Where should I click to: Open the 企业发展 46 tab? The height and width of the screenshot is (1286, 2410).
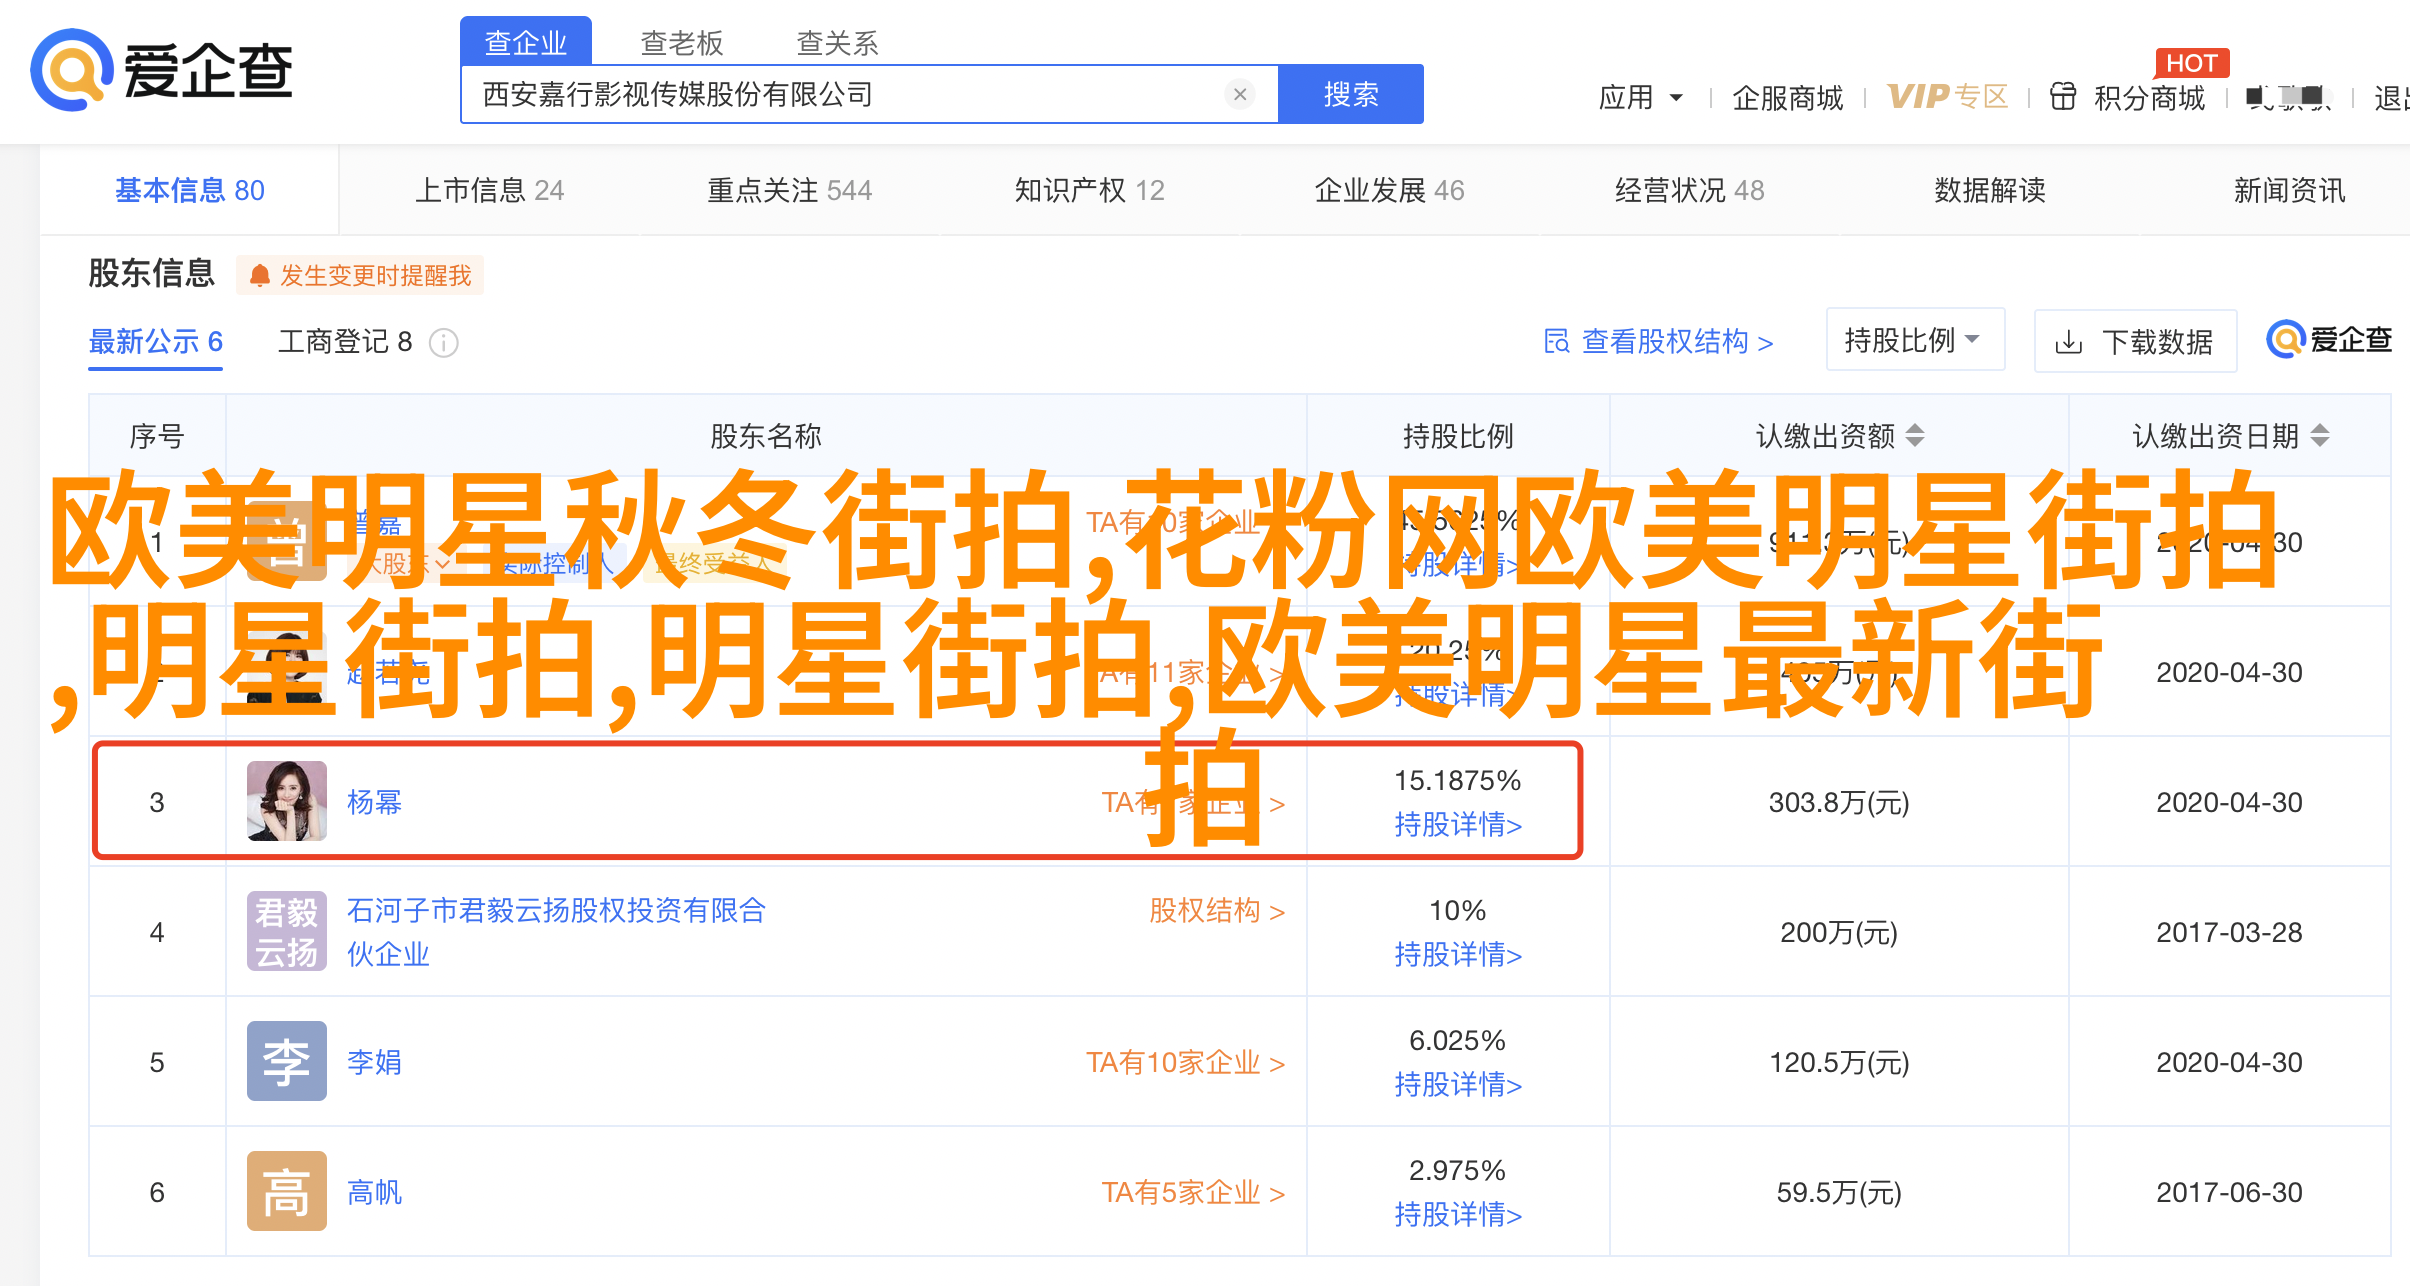tap(1390, 190)
